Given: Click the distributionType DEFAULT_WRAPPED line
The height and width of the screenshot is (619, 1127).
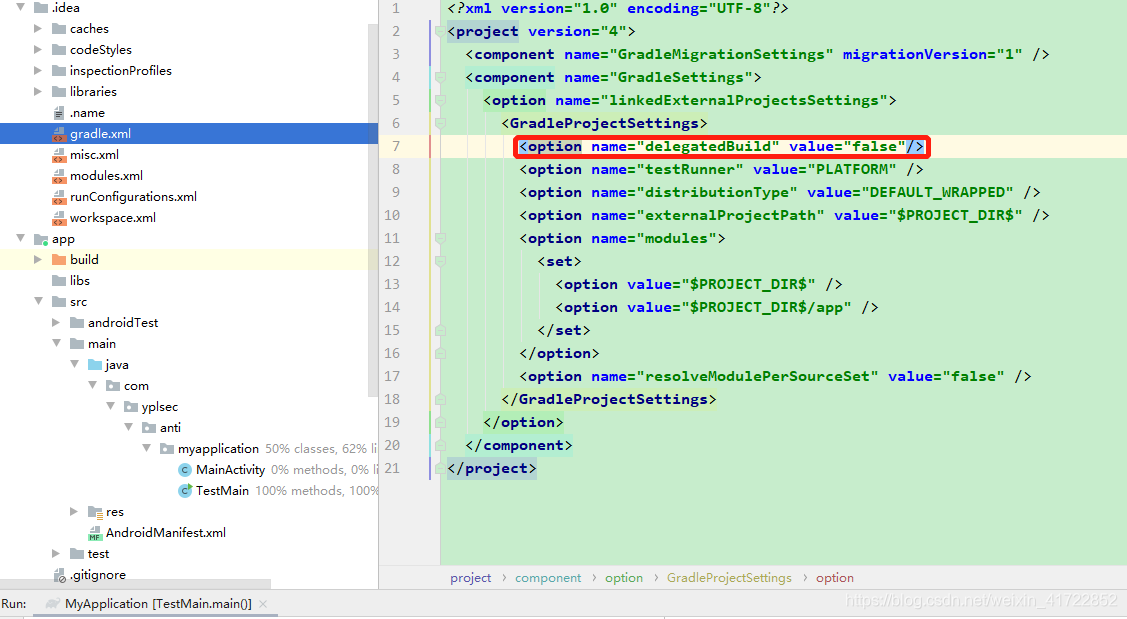Looking at the screenshot, I should click(780, 193).
